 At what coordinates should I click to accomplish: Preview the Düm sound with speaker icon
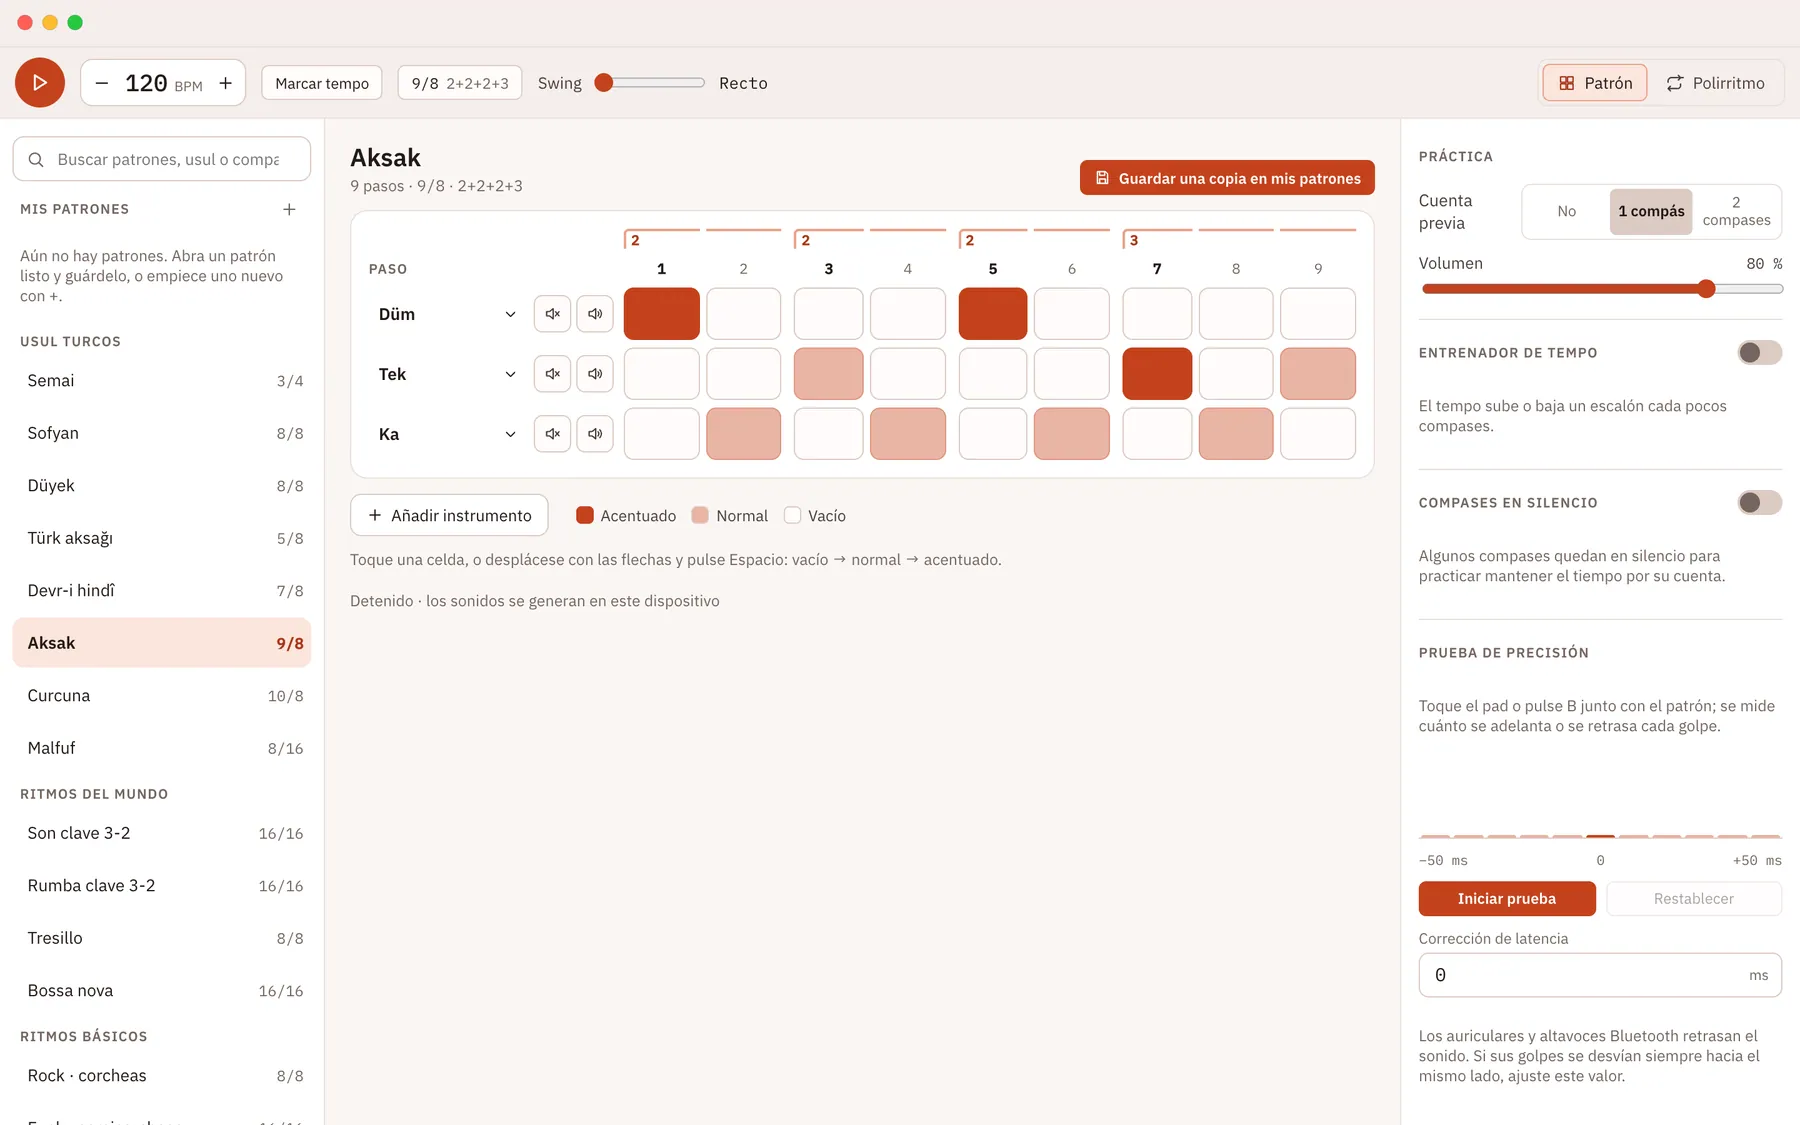click(595, 314)
